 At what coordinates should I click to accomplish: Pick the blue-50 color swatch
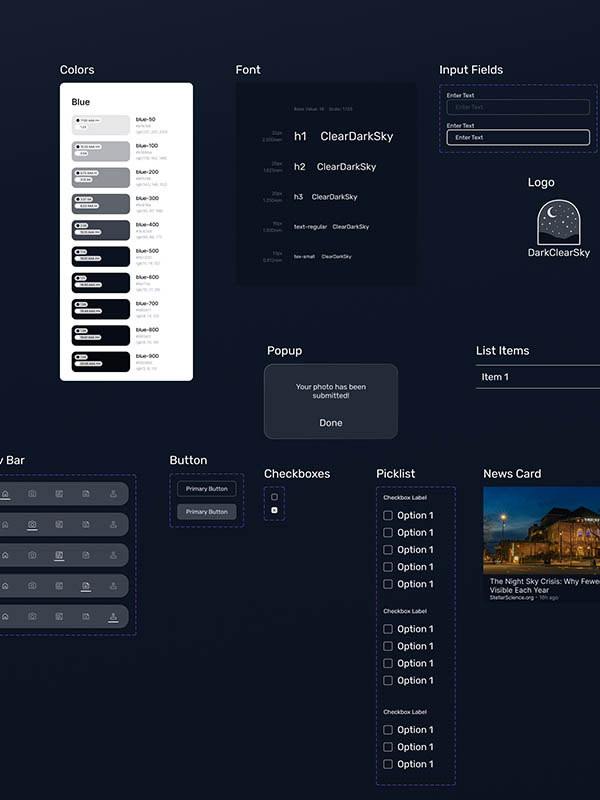click(x=101, y=125)
